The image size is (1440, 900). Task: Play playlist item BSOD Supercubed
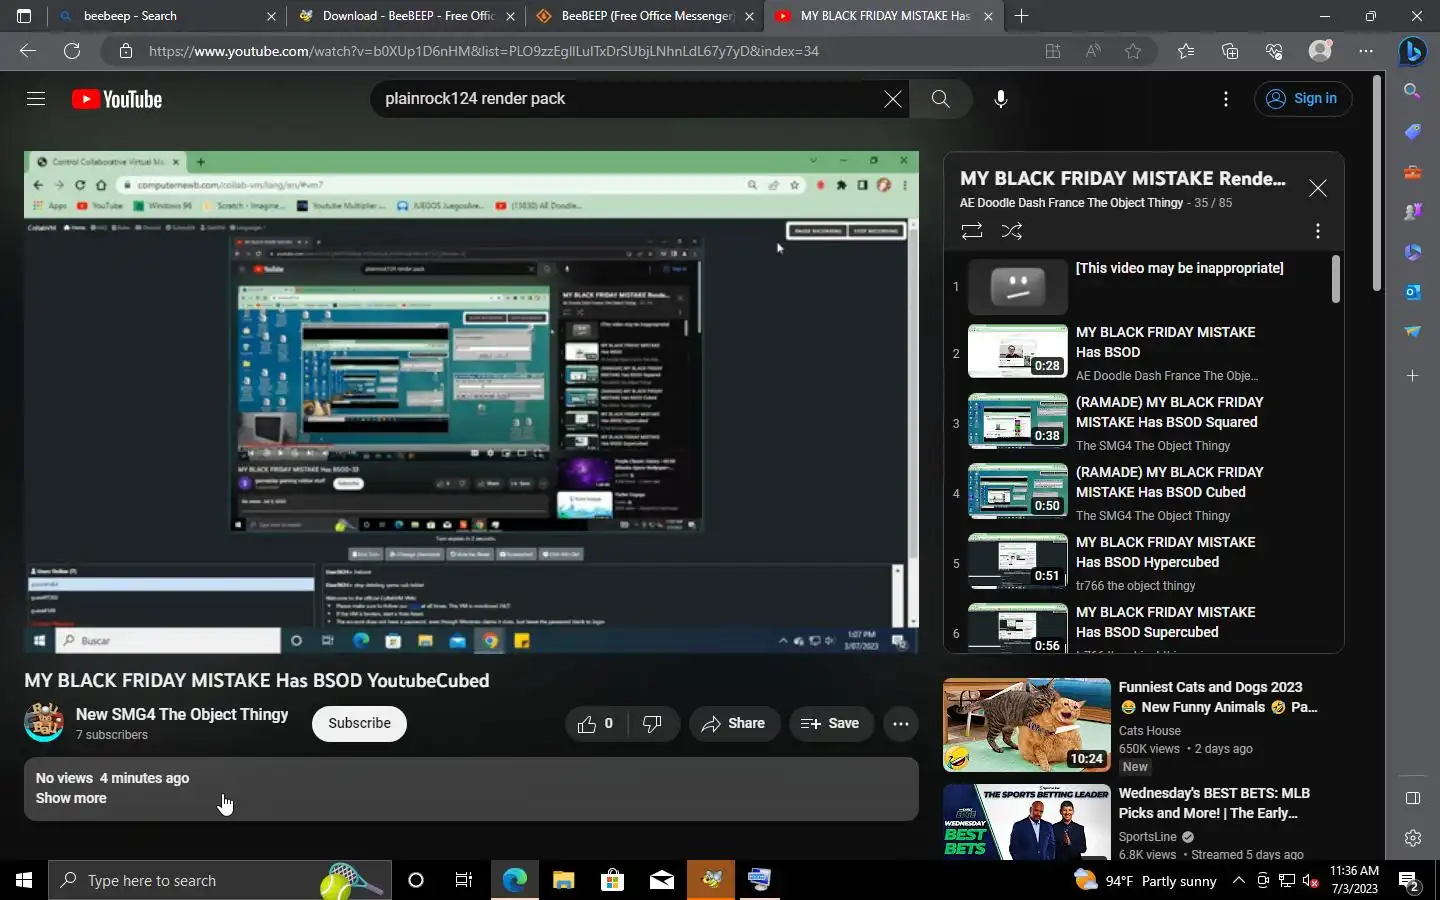1144,628
